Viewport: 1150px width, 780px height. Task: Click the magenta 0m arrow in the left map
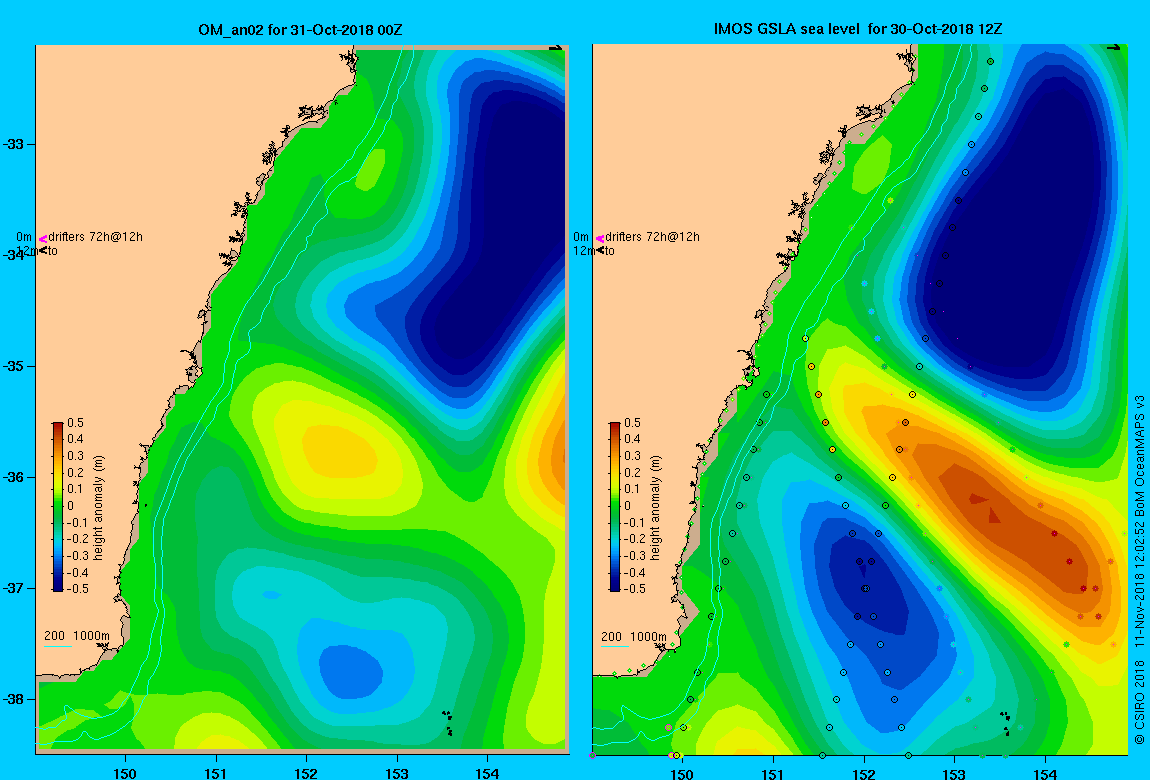pos(43,238)
